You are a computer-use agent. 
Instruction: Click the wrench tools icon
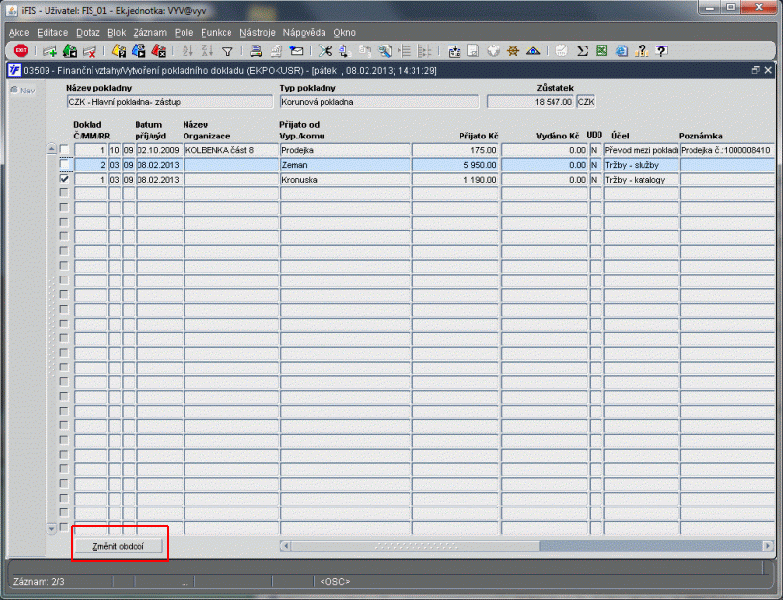point(385,51)
